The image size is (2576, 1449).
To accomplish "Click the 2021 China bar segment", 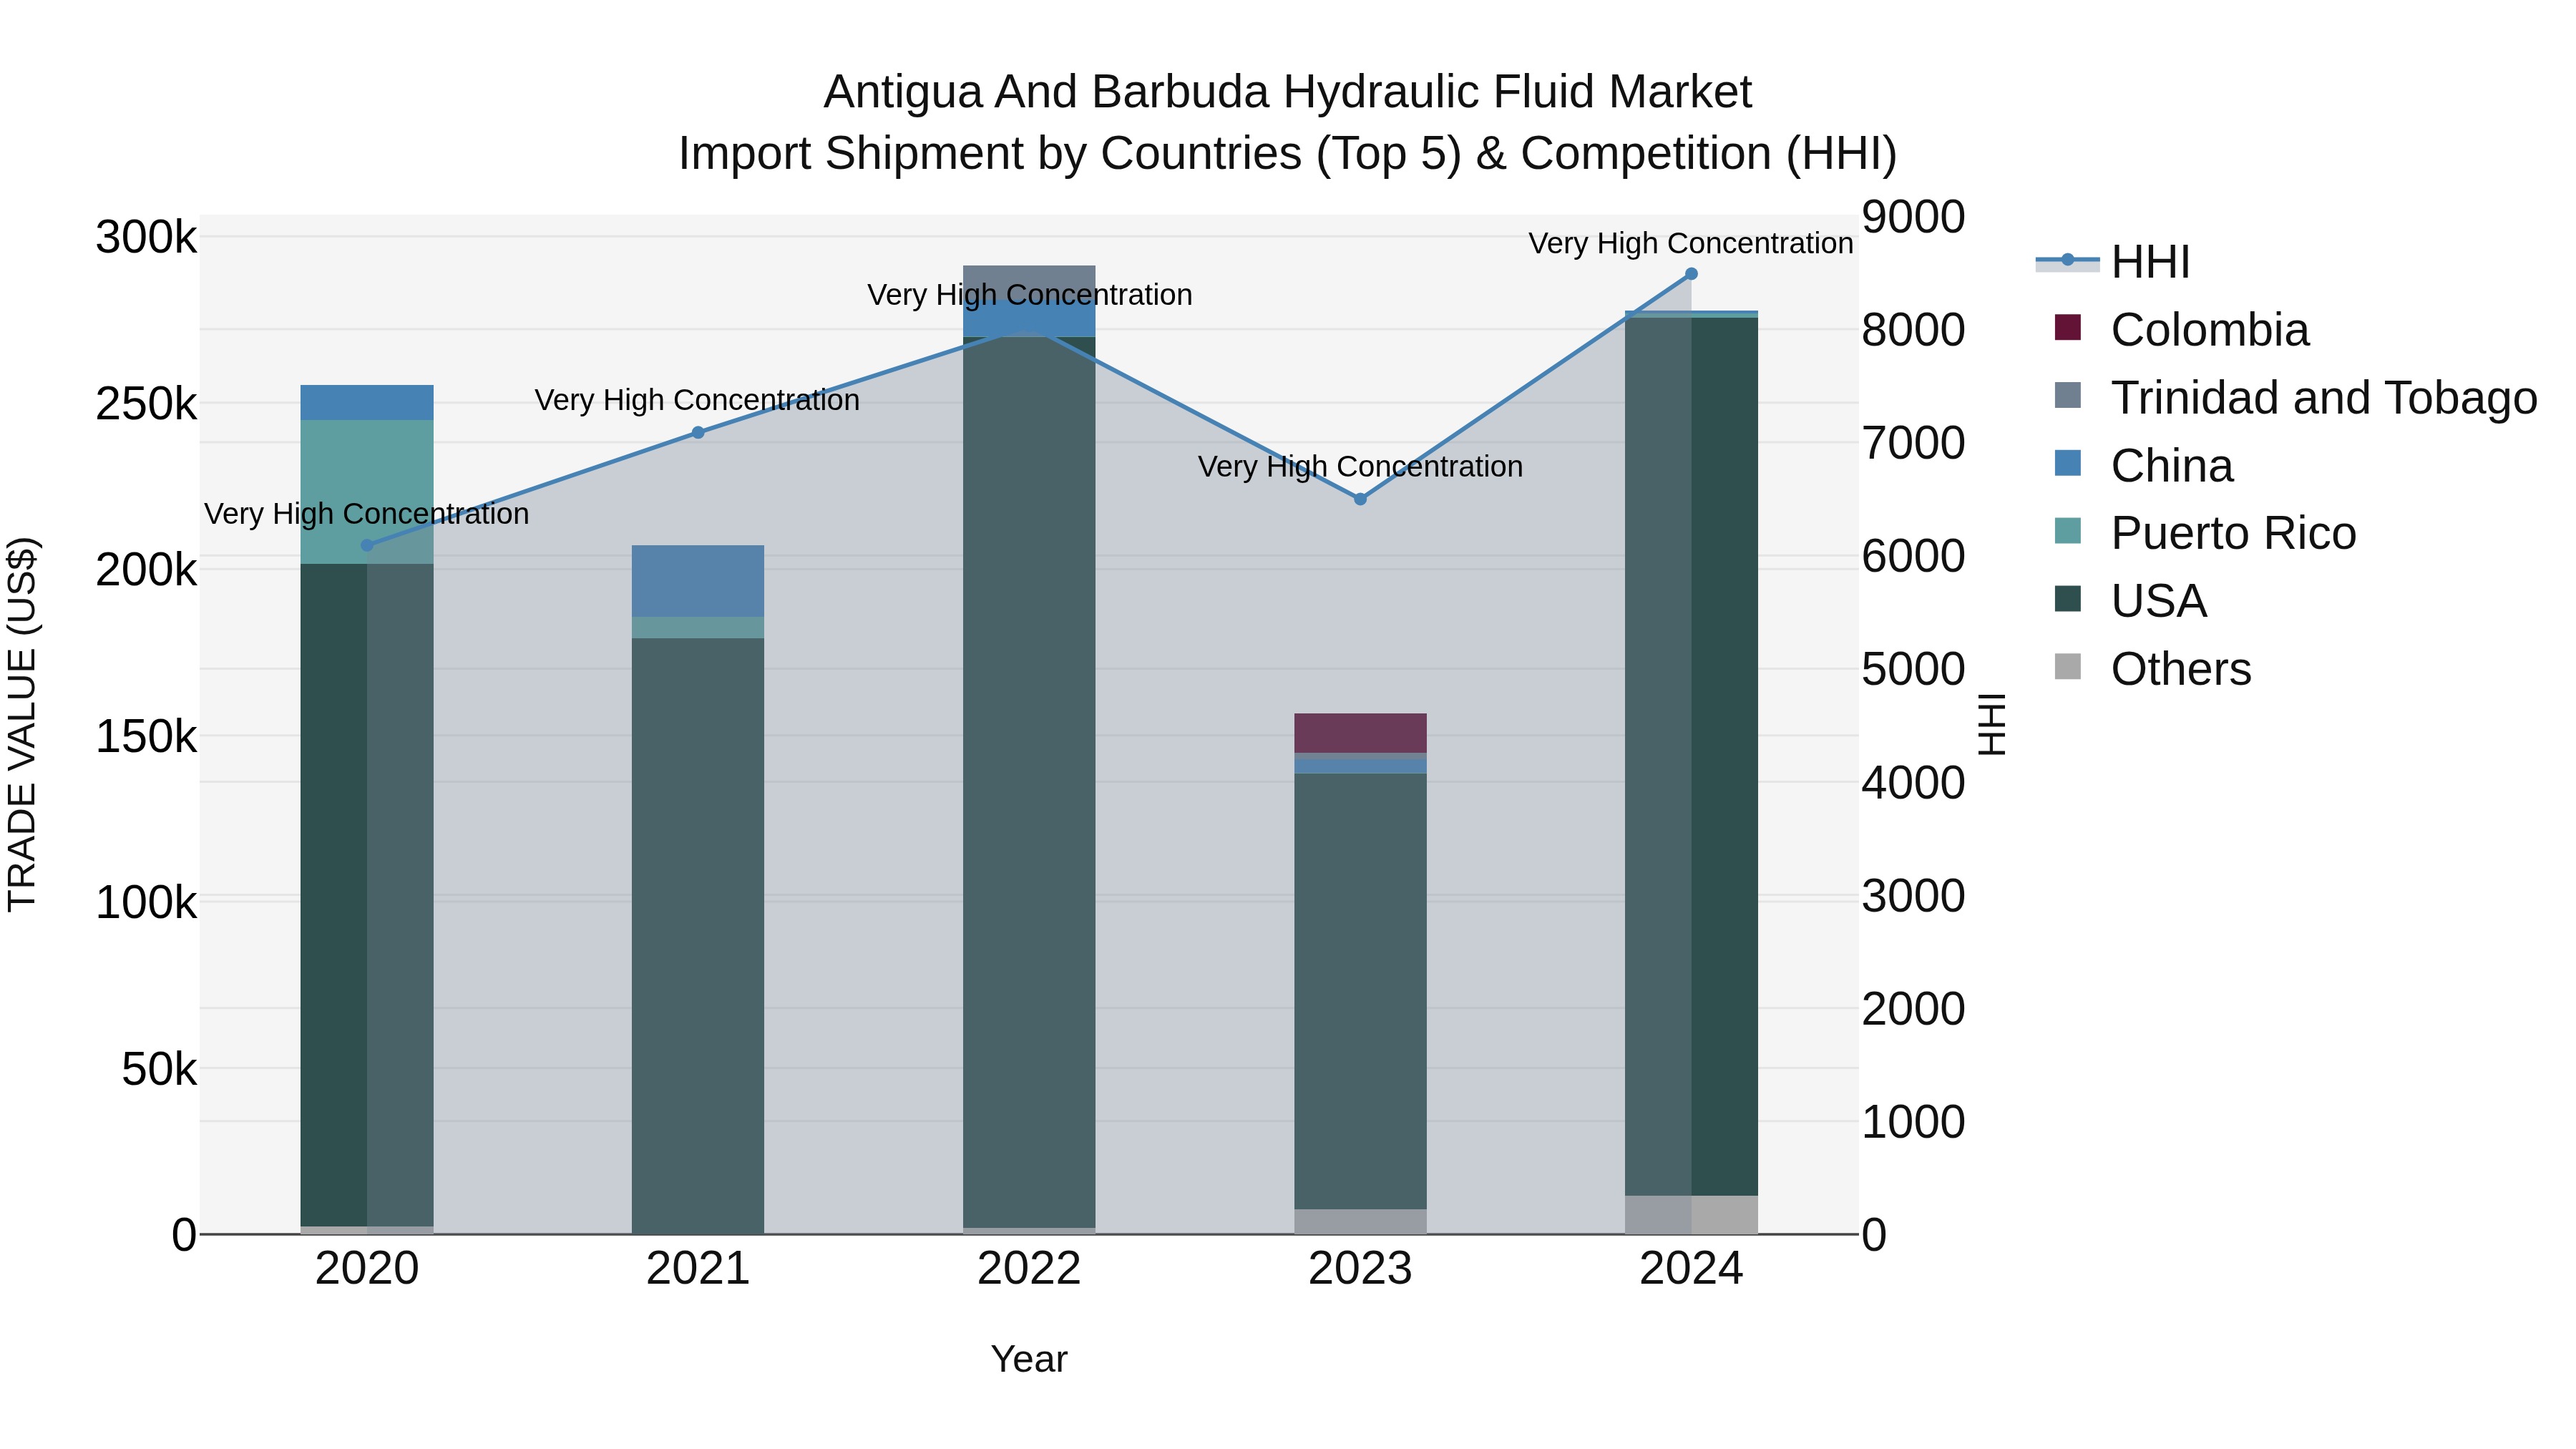I will pos(698,581).
